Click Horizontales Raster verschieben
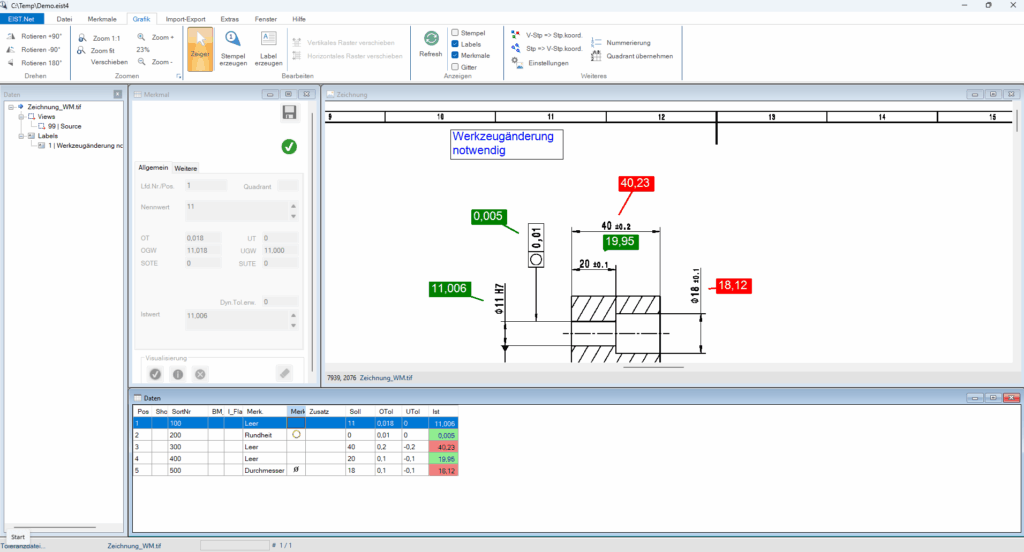Screen dimensions: 1024x552 [347, 56]
